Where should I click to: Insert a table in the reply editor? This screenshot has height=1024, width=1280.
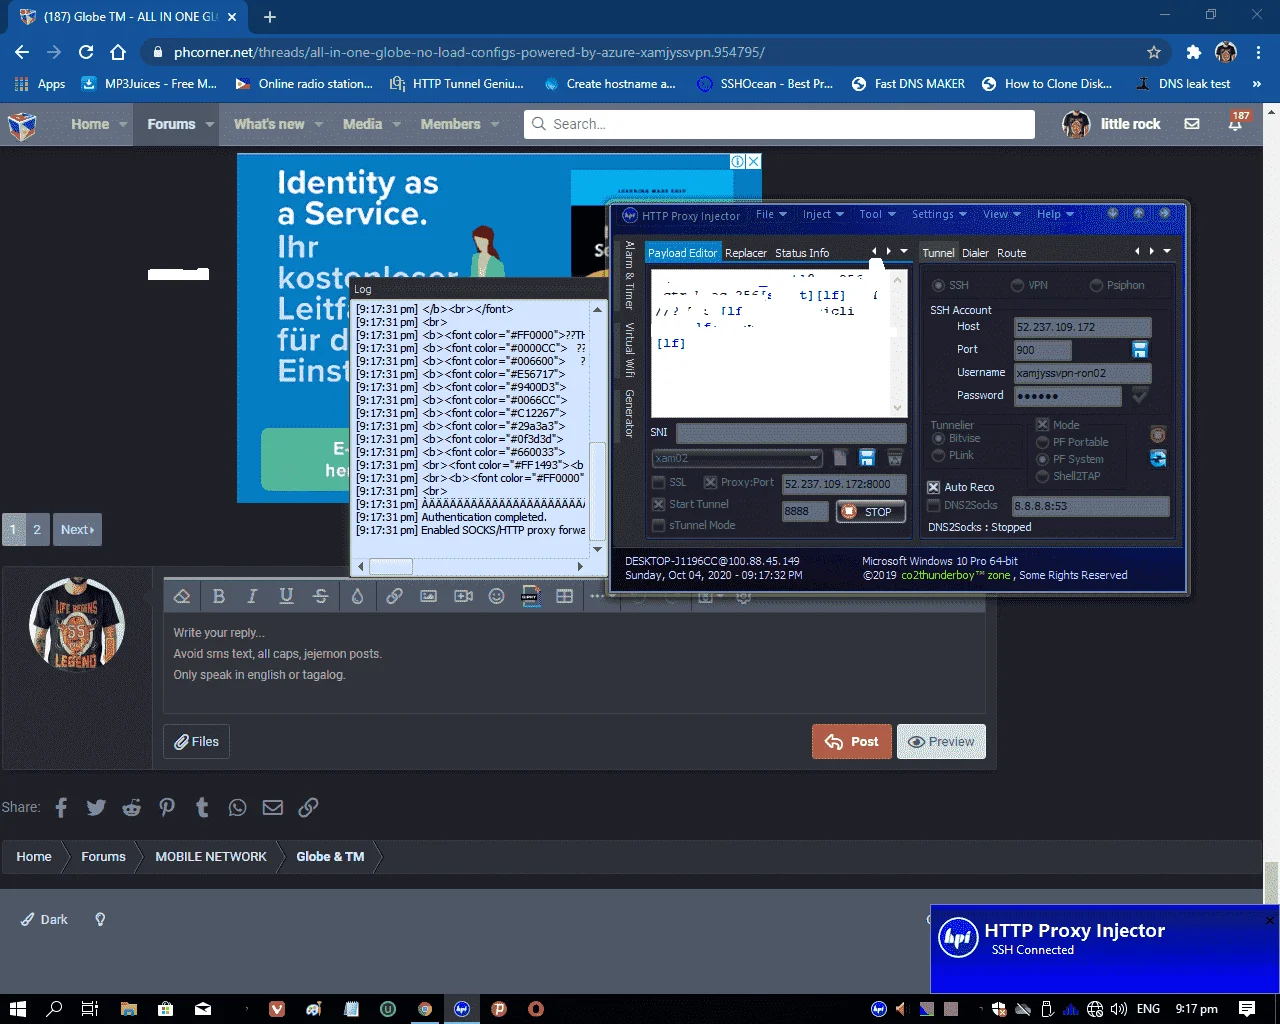564,596
